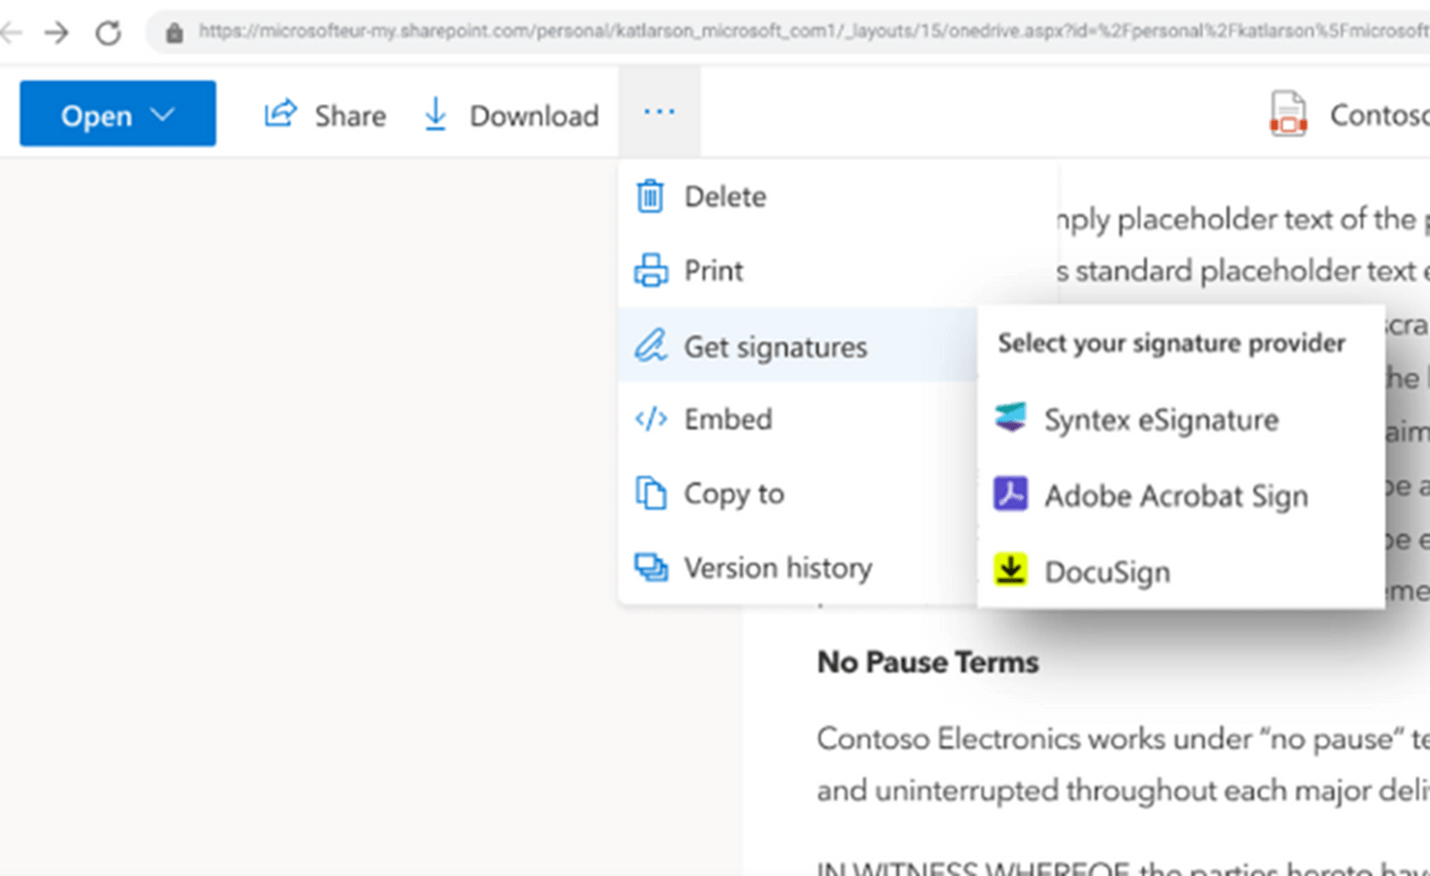Viewport: 1430px width, 876px height.
Task: Expand the ellipsis overflow menu
Action: [659, 111]
